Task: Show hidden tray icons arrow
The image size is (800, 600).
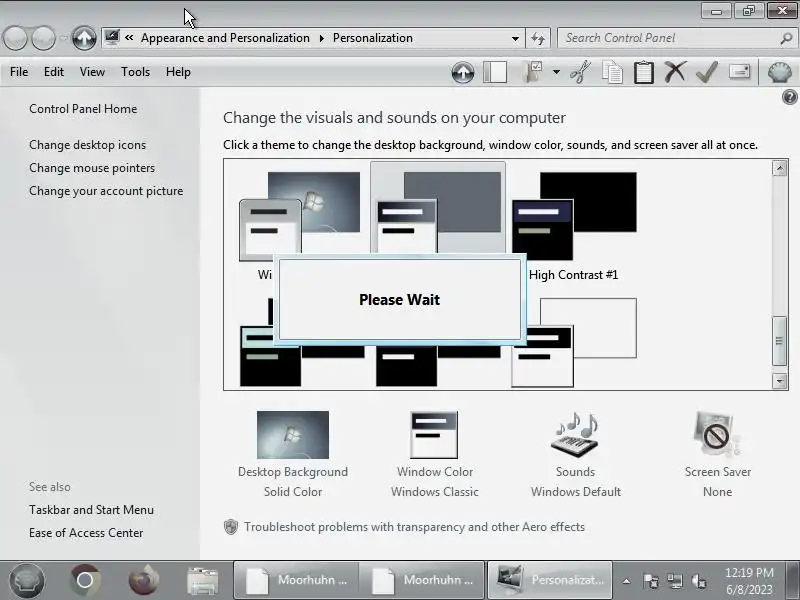Action: click(626, 581)
